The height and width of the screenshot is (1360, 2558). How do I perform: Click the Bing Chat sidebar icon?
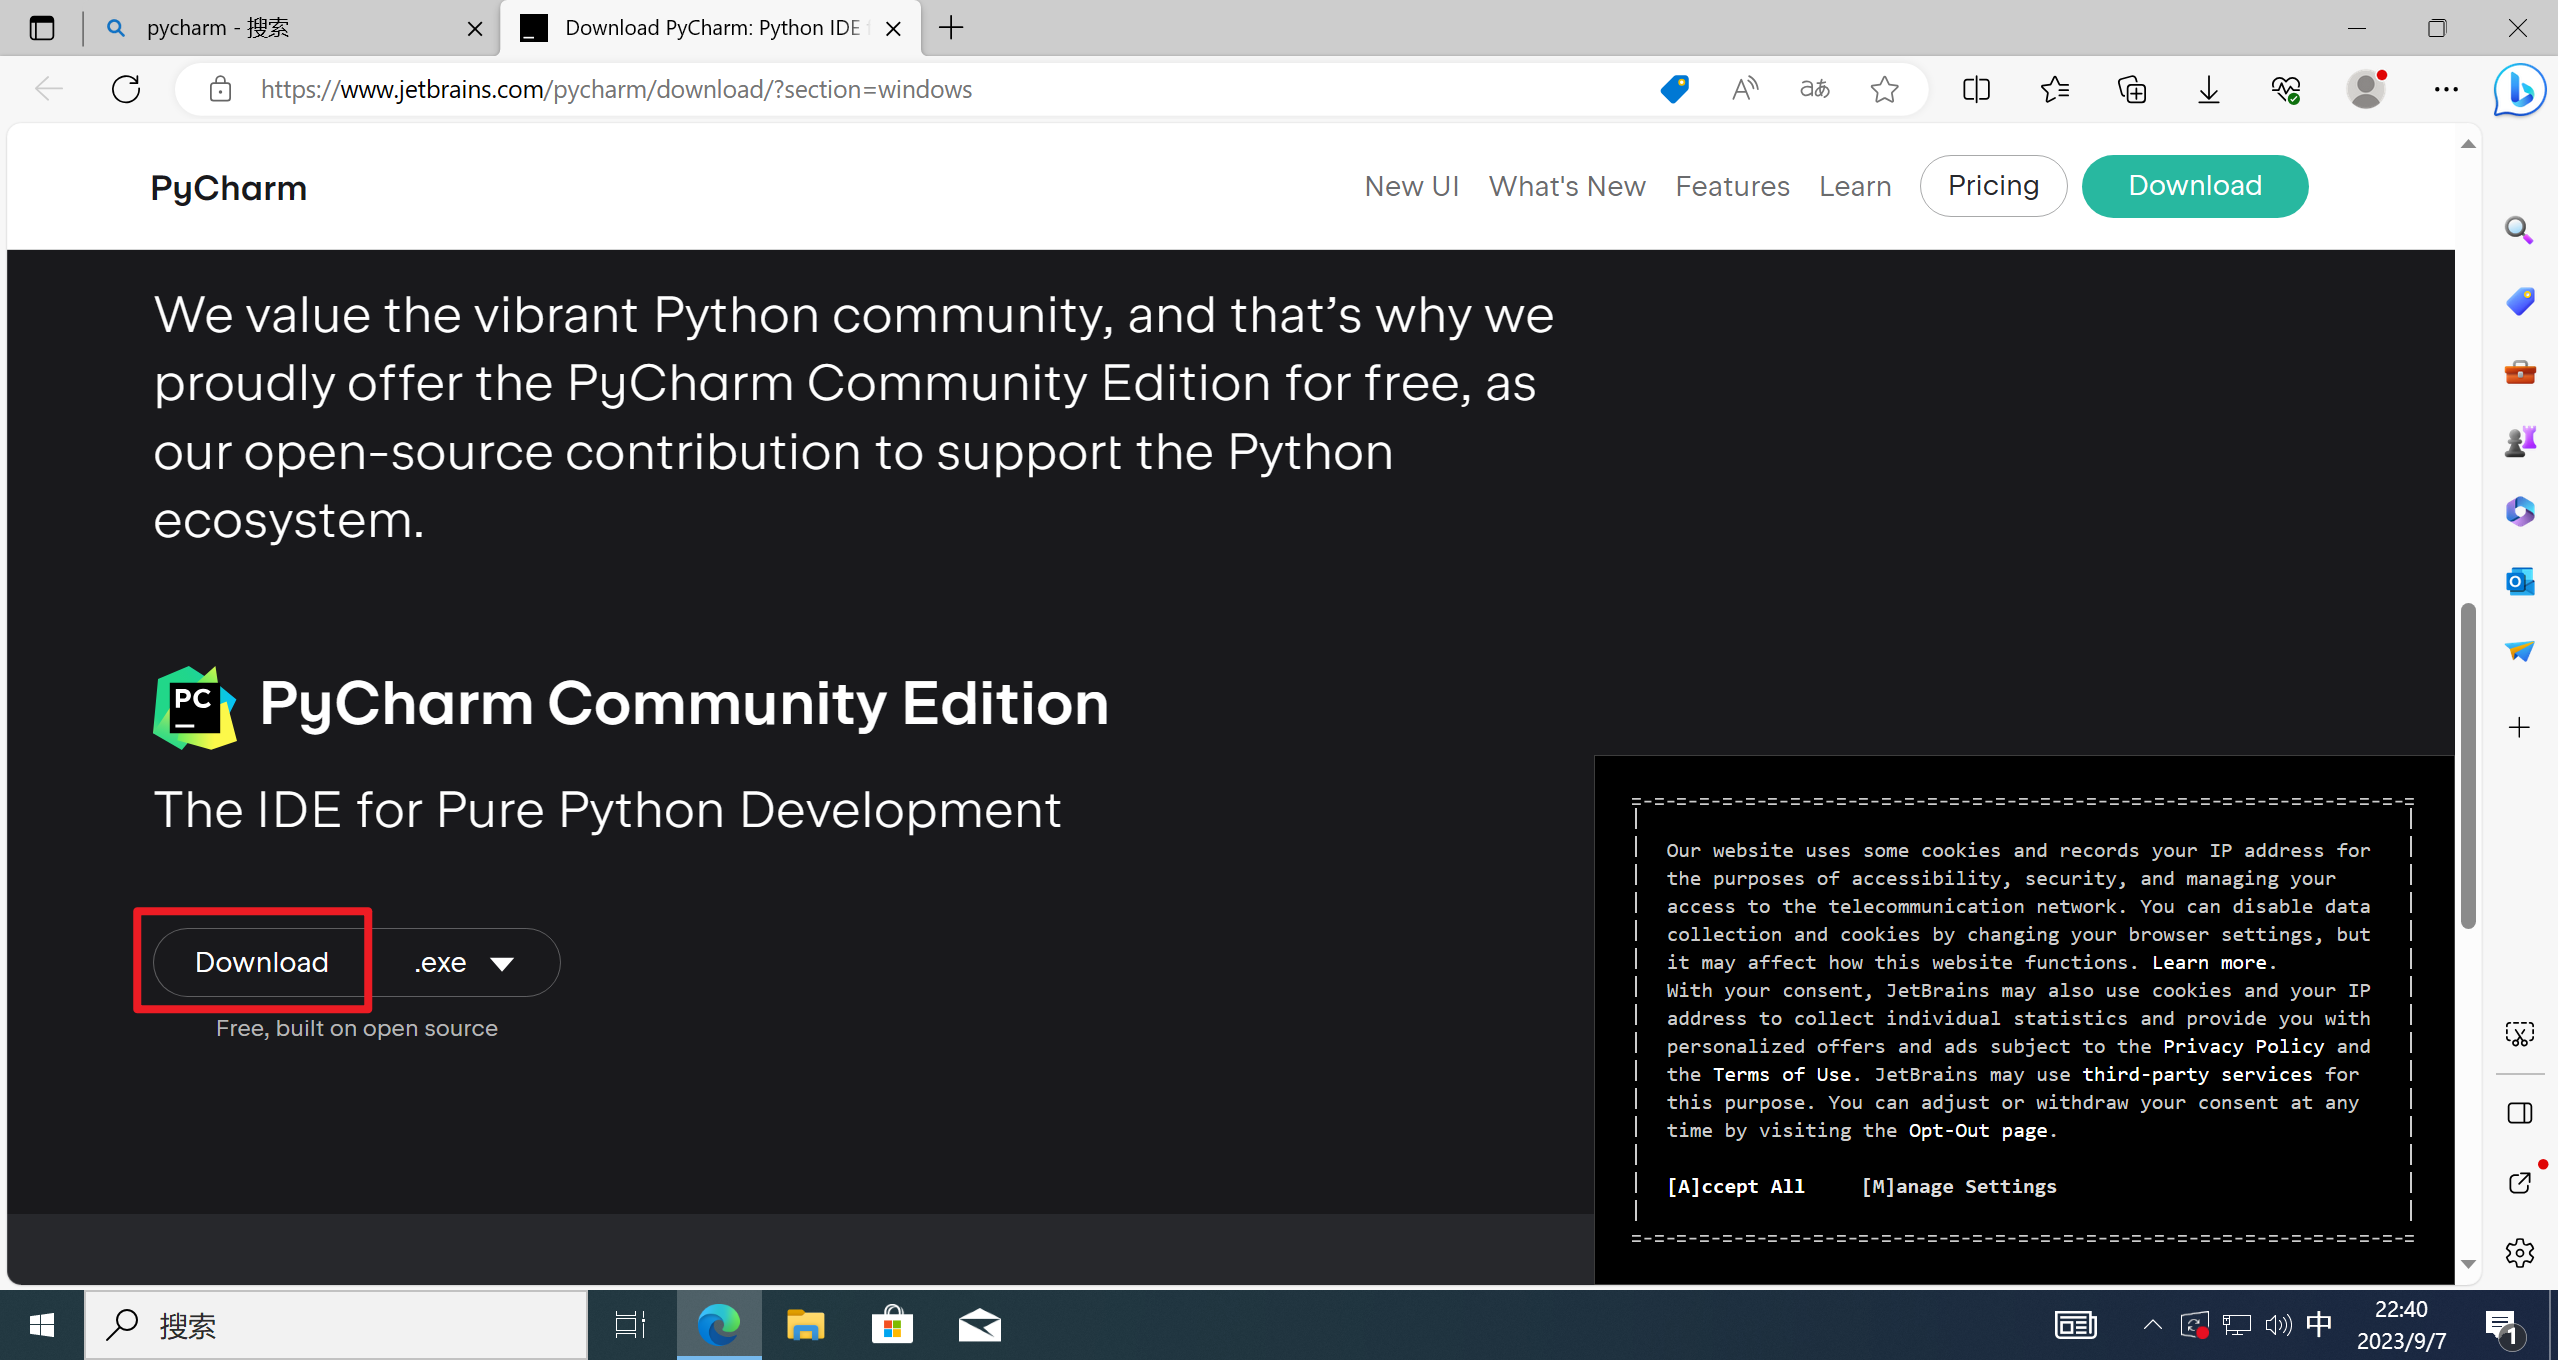coord(2522,90)
